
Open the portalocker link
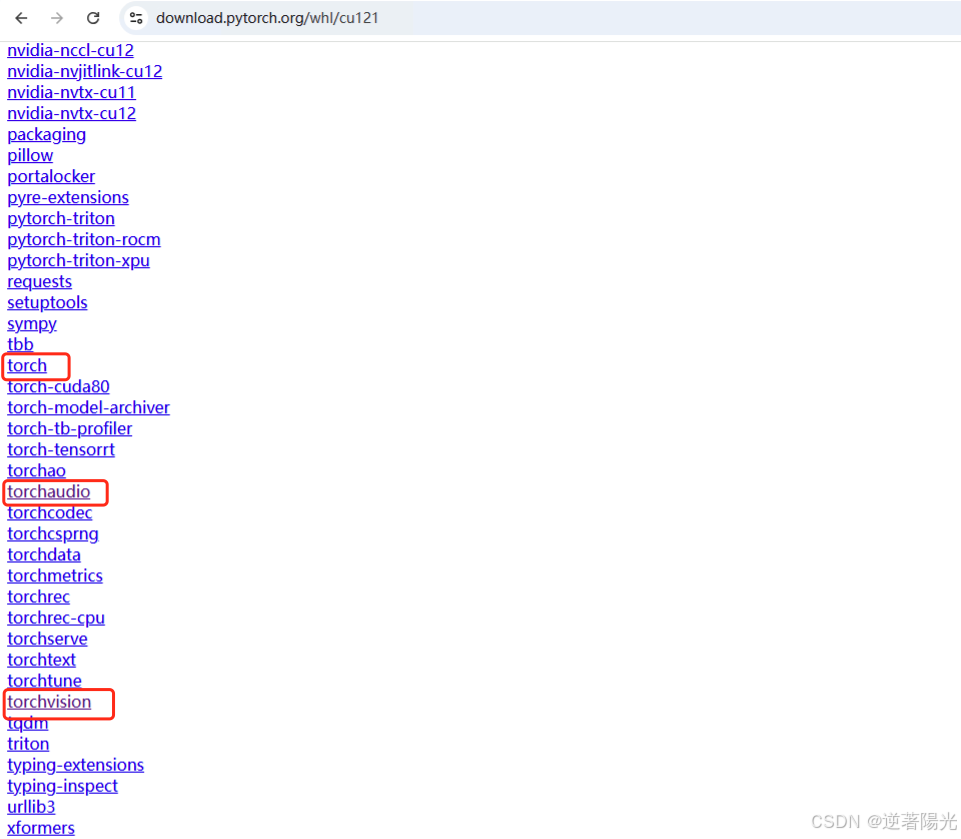(x=51, y=177)
